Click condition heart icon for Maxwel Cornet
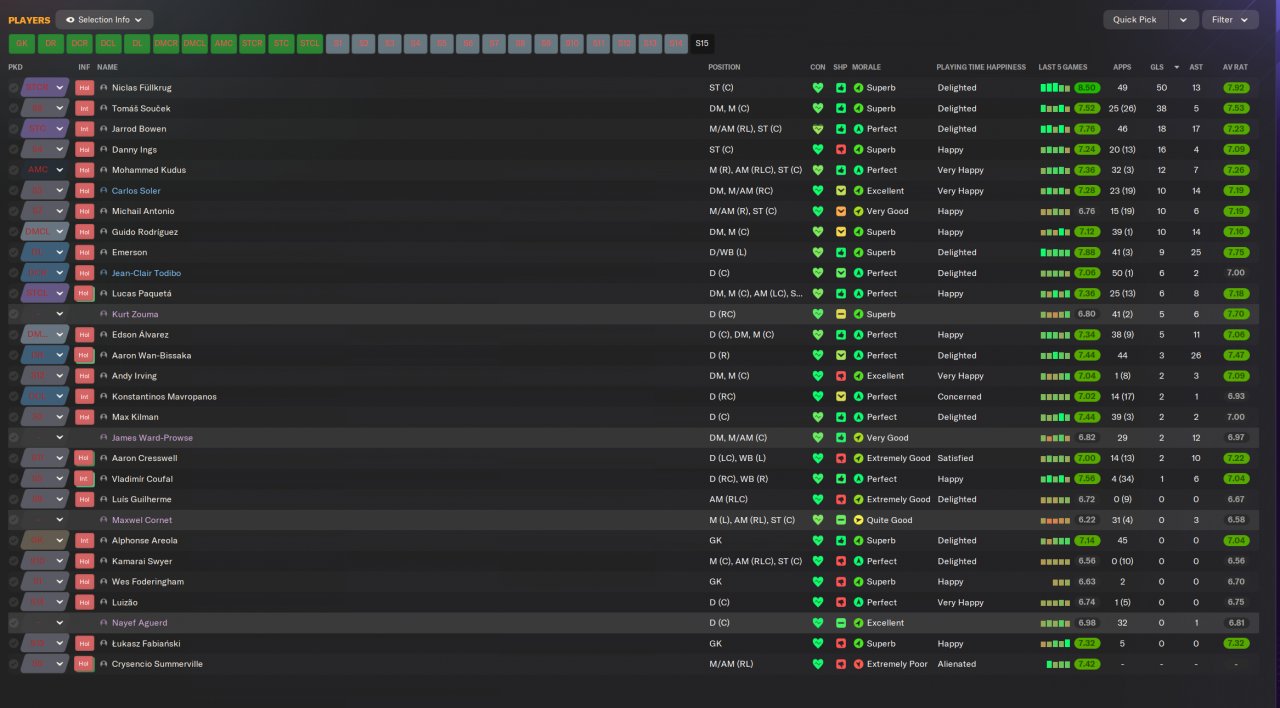Screen dimensions: 1280x708 coord(818,520)
